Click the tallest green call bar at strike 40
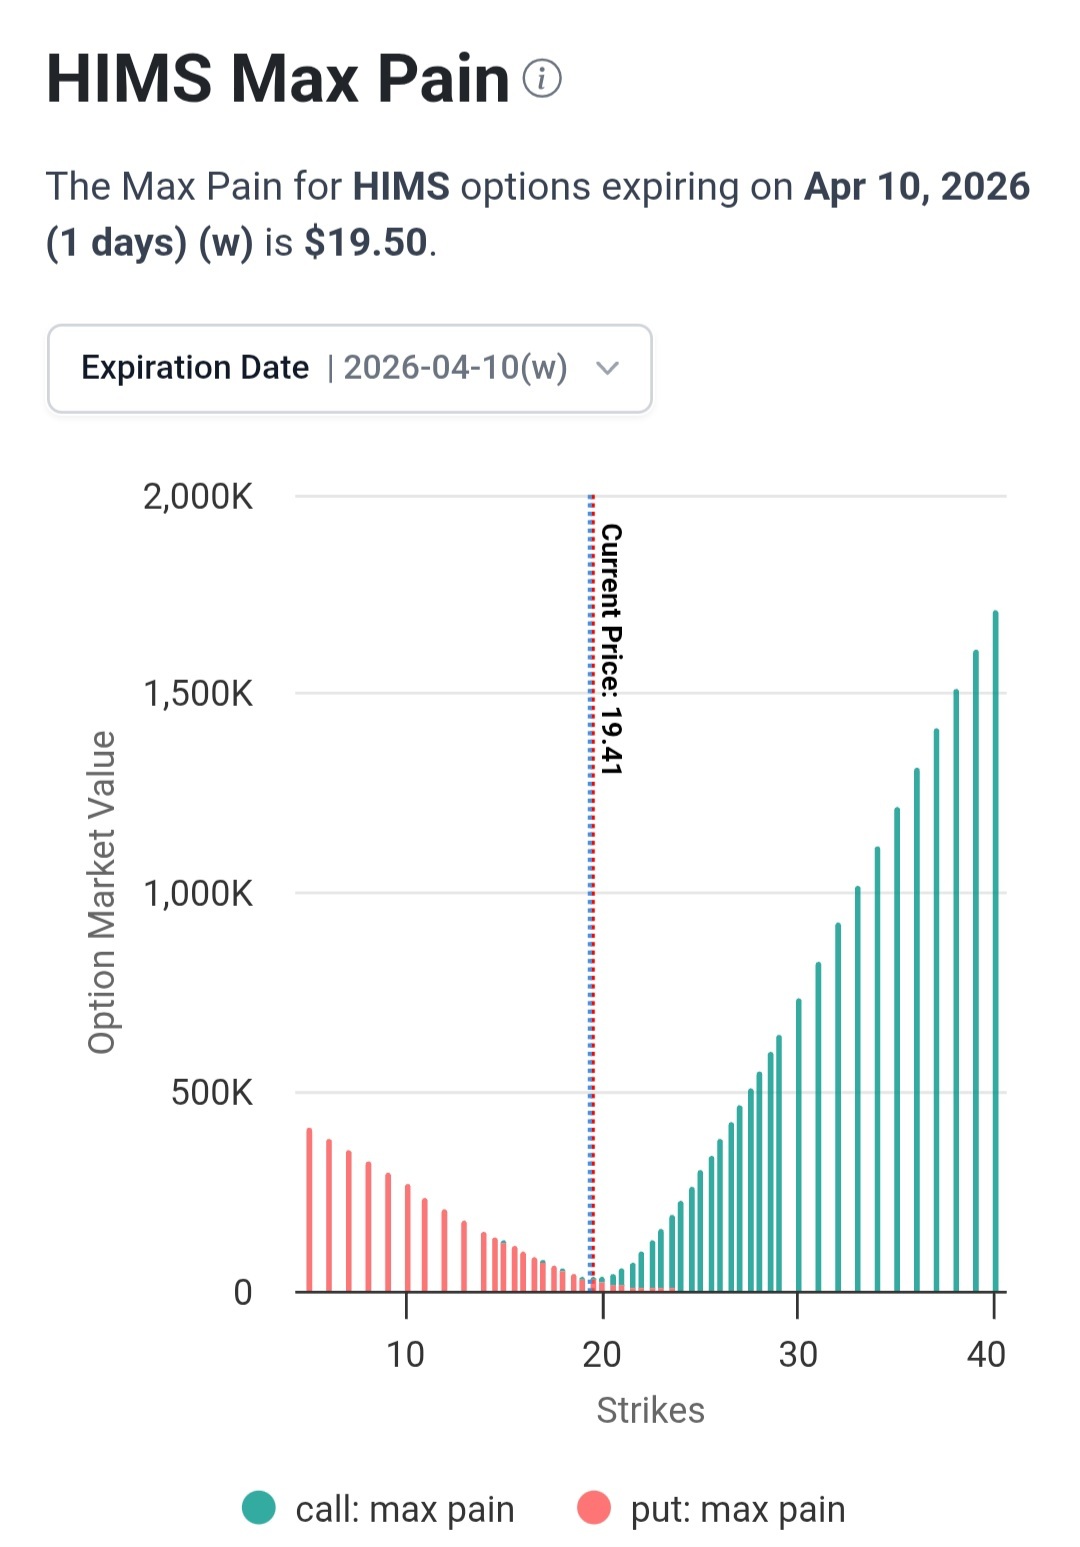 tap(995, 950)
